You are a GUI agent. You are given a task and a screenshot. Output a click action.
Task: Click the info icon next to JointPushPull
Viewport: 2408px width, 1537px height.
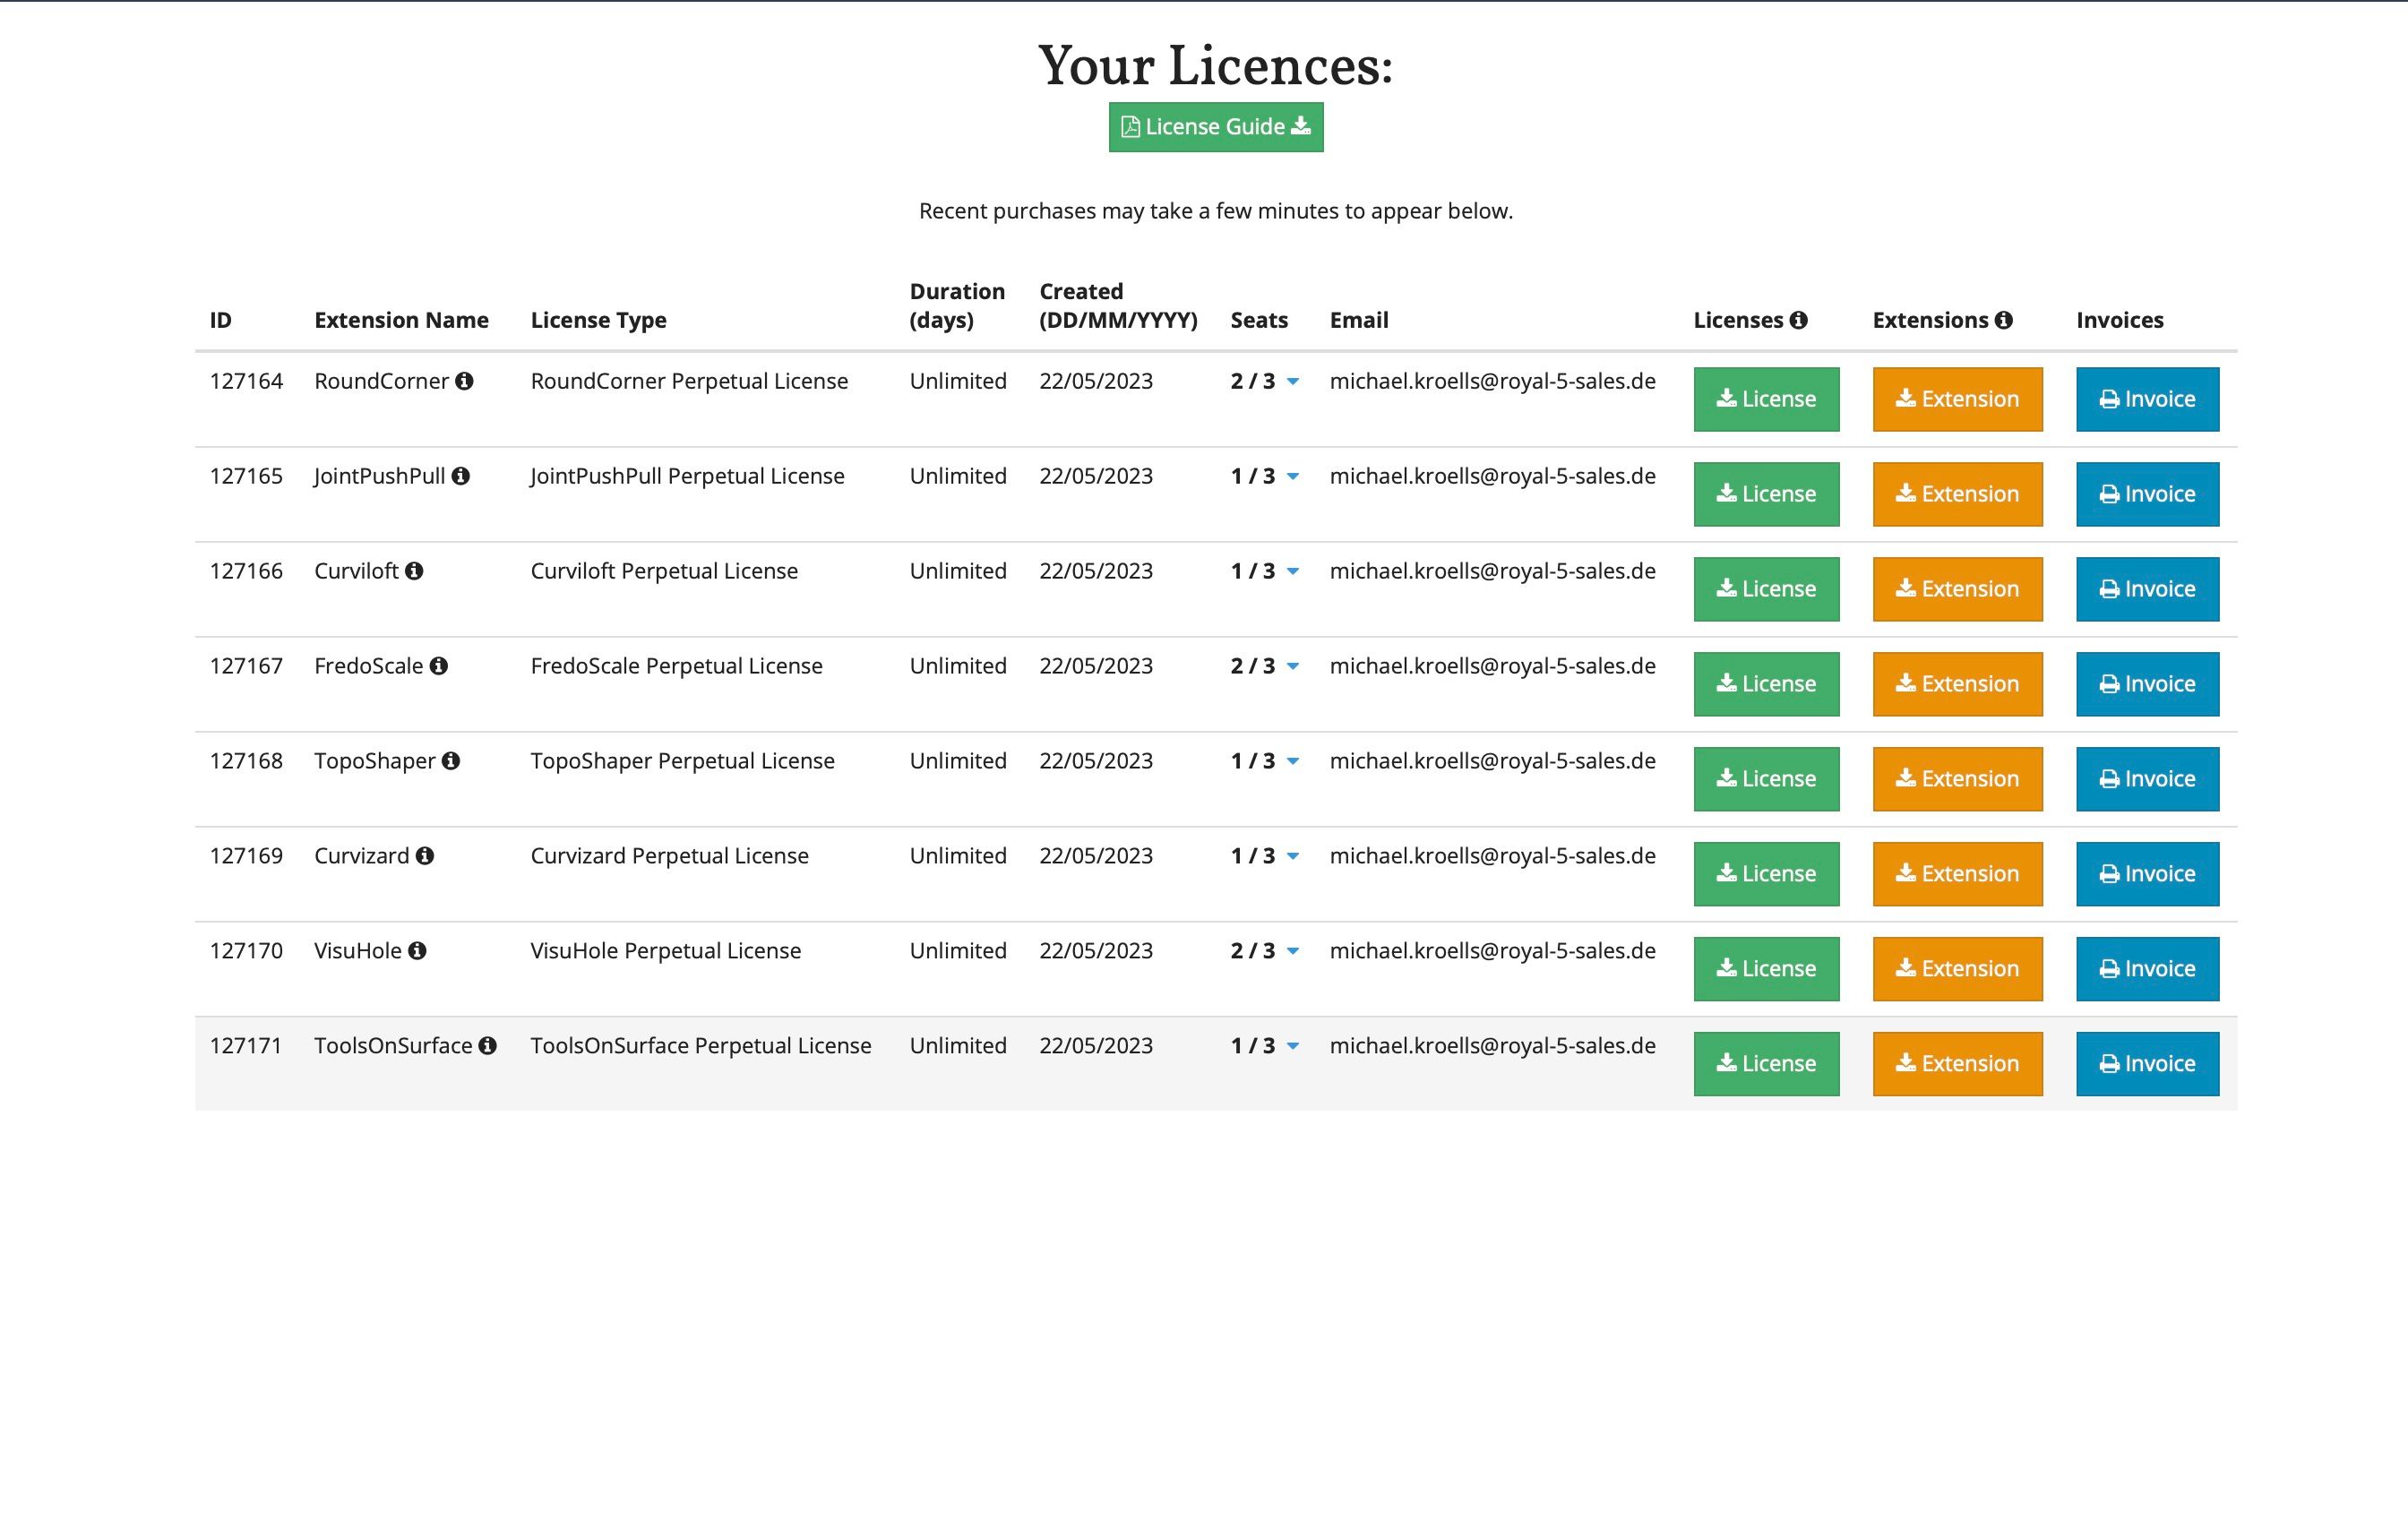[460, 476]
